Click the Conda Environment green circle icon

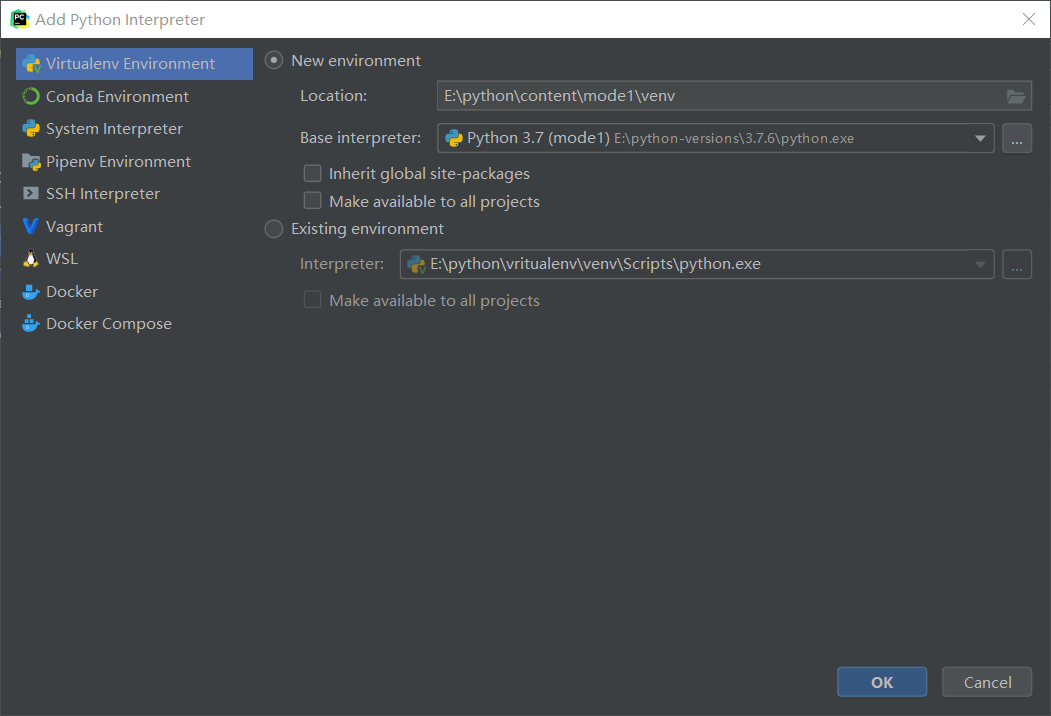point(31,97)
